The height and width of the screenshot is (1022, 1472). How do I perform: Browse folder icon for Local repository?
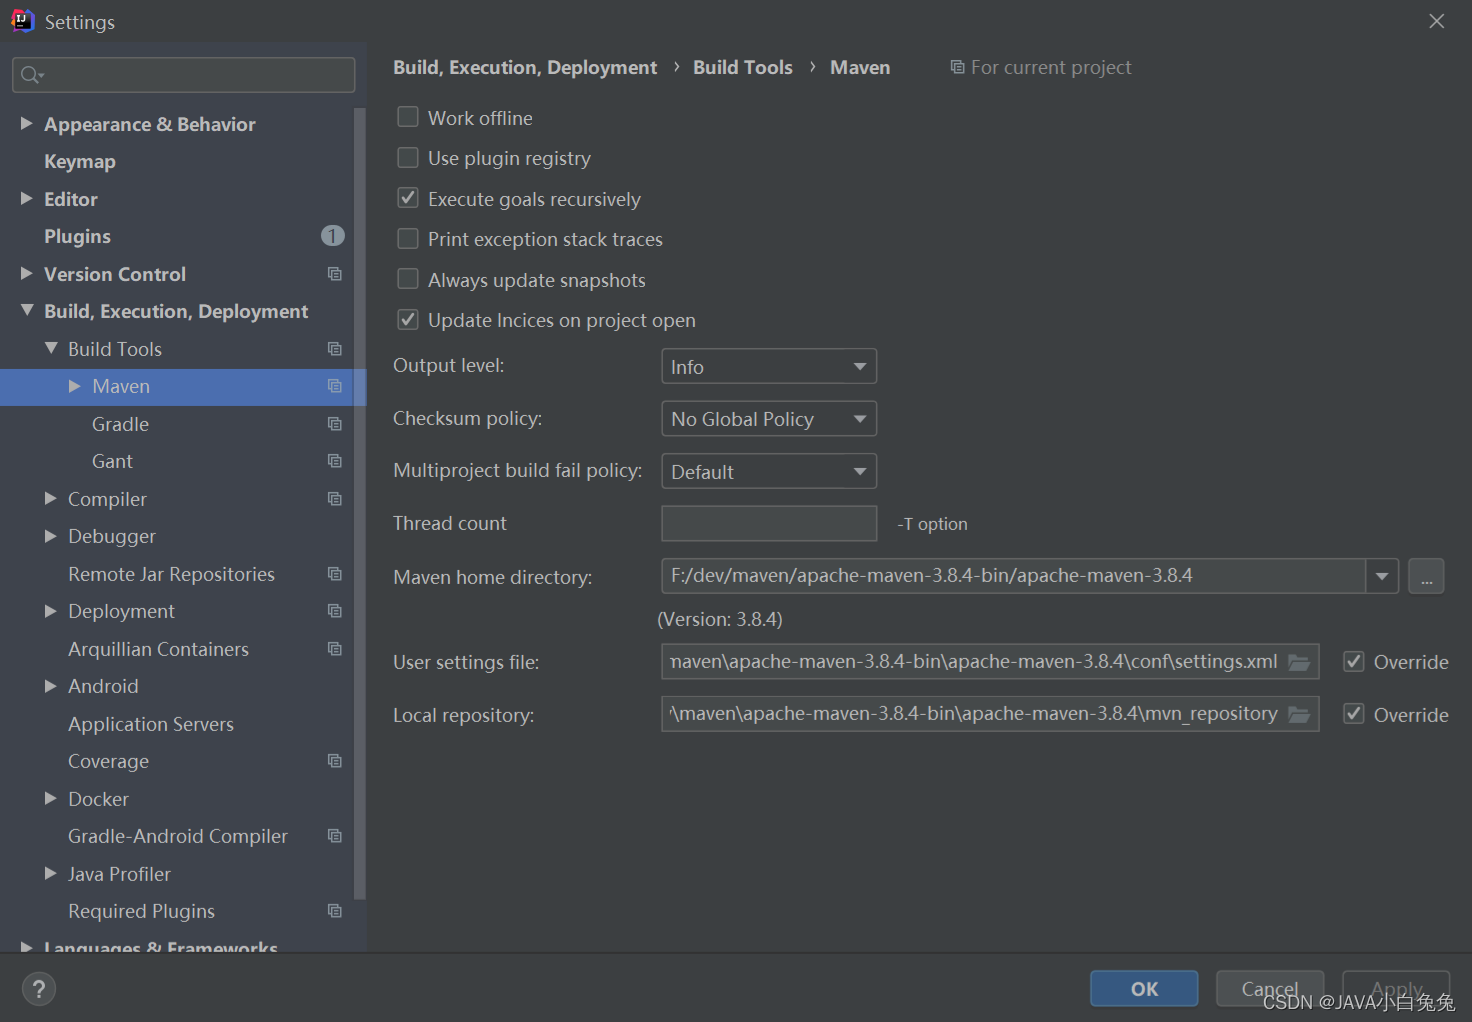[1299, 714]
